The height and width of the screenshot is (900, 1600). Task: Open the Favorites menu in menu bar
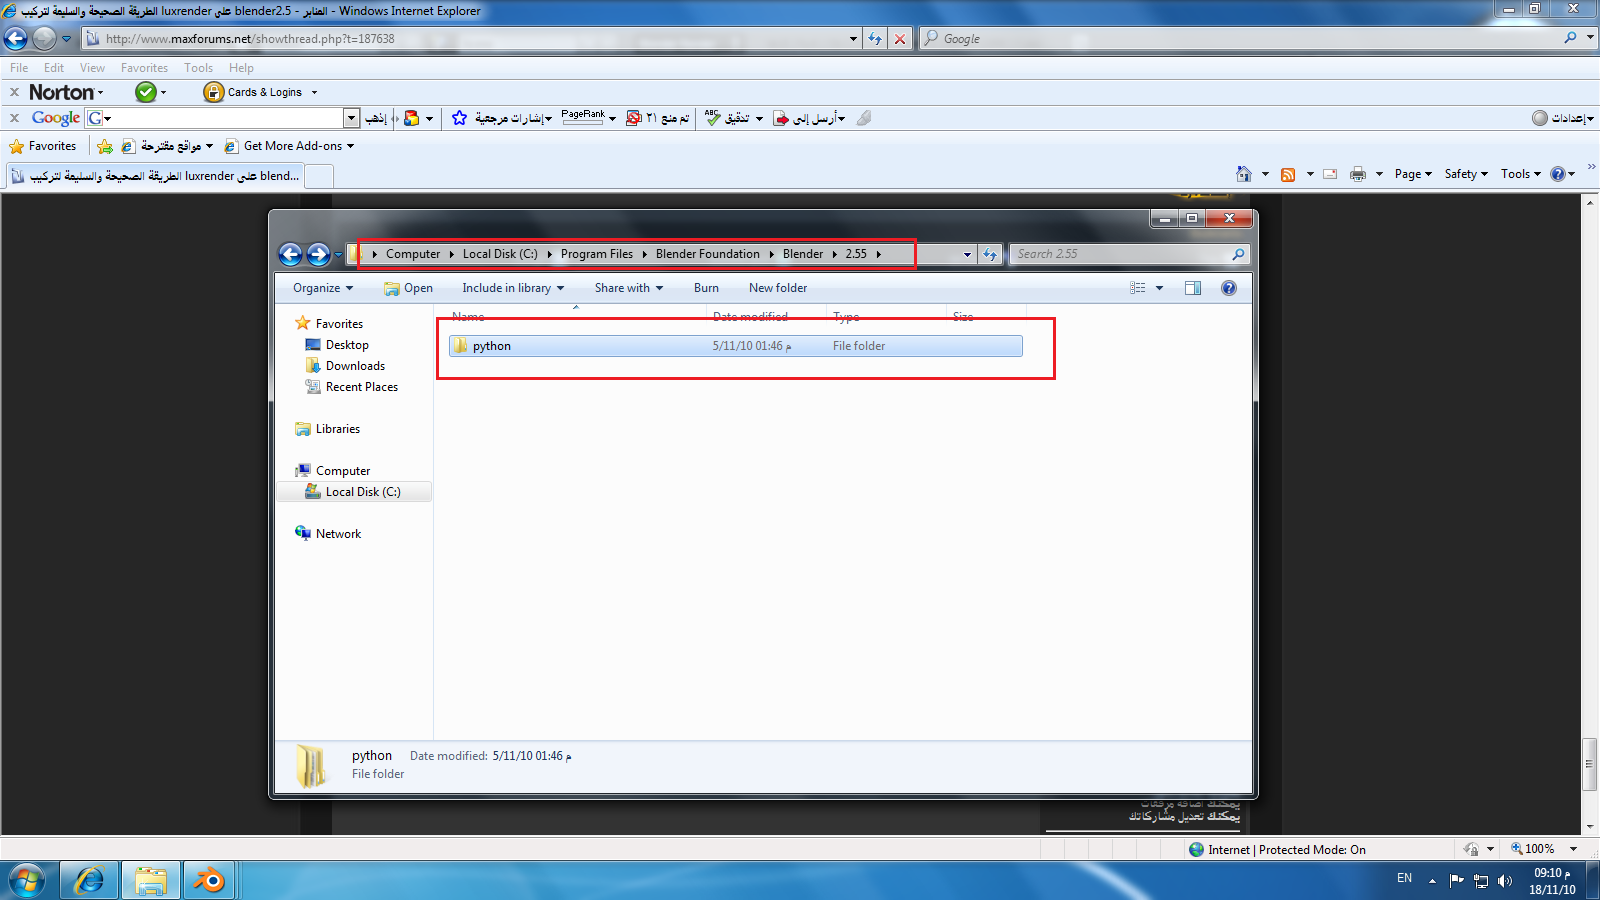(x=144, y=68)
